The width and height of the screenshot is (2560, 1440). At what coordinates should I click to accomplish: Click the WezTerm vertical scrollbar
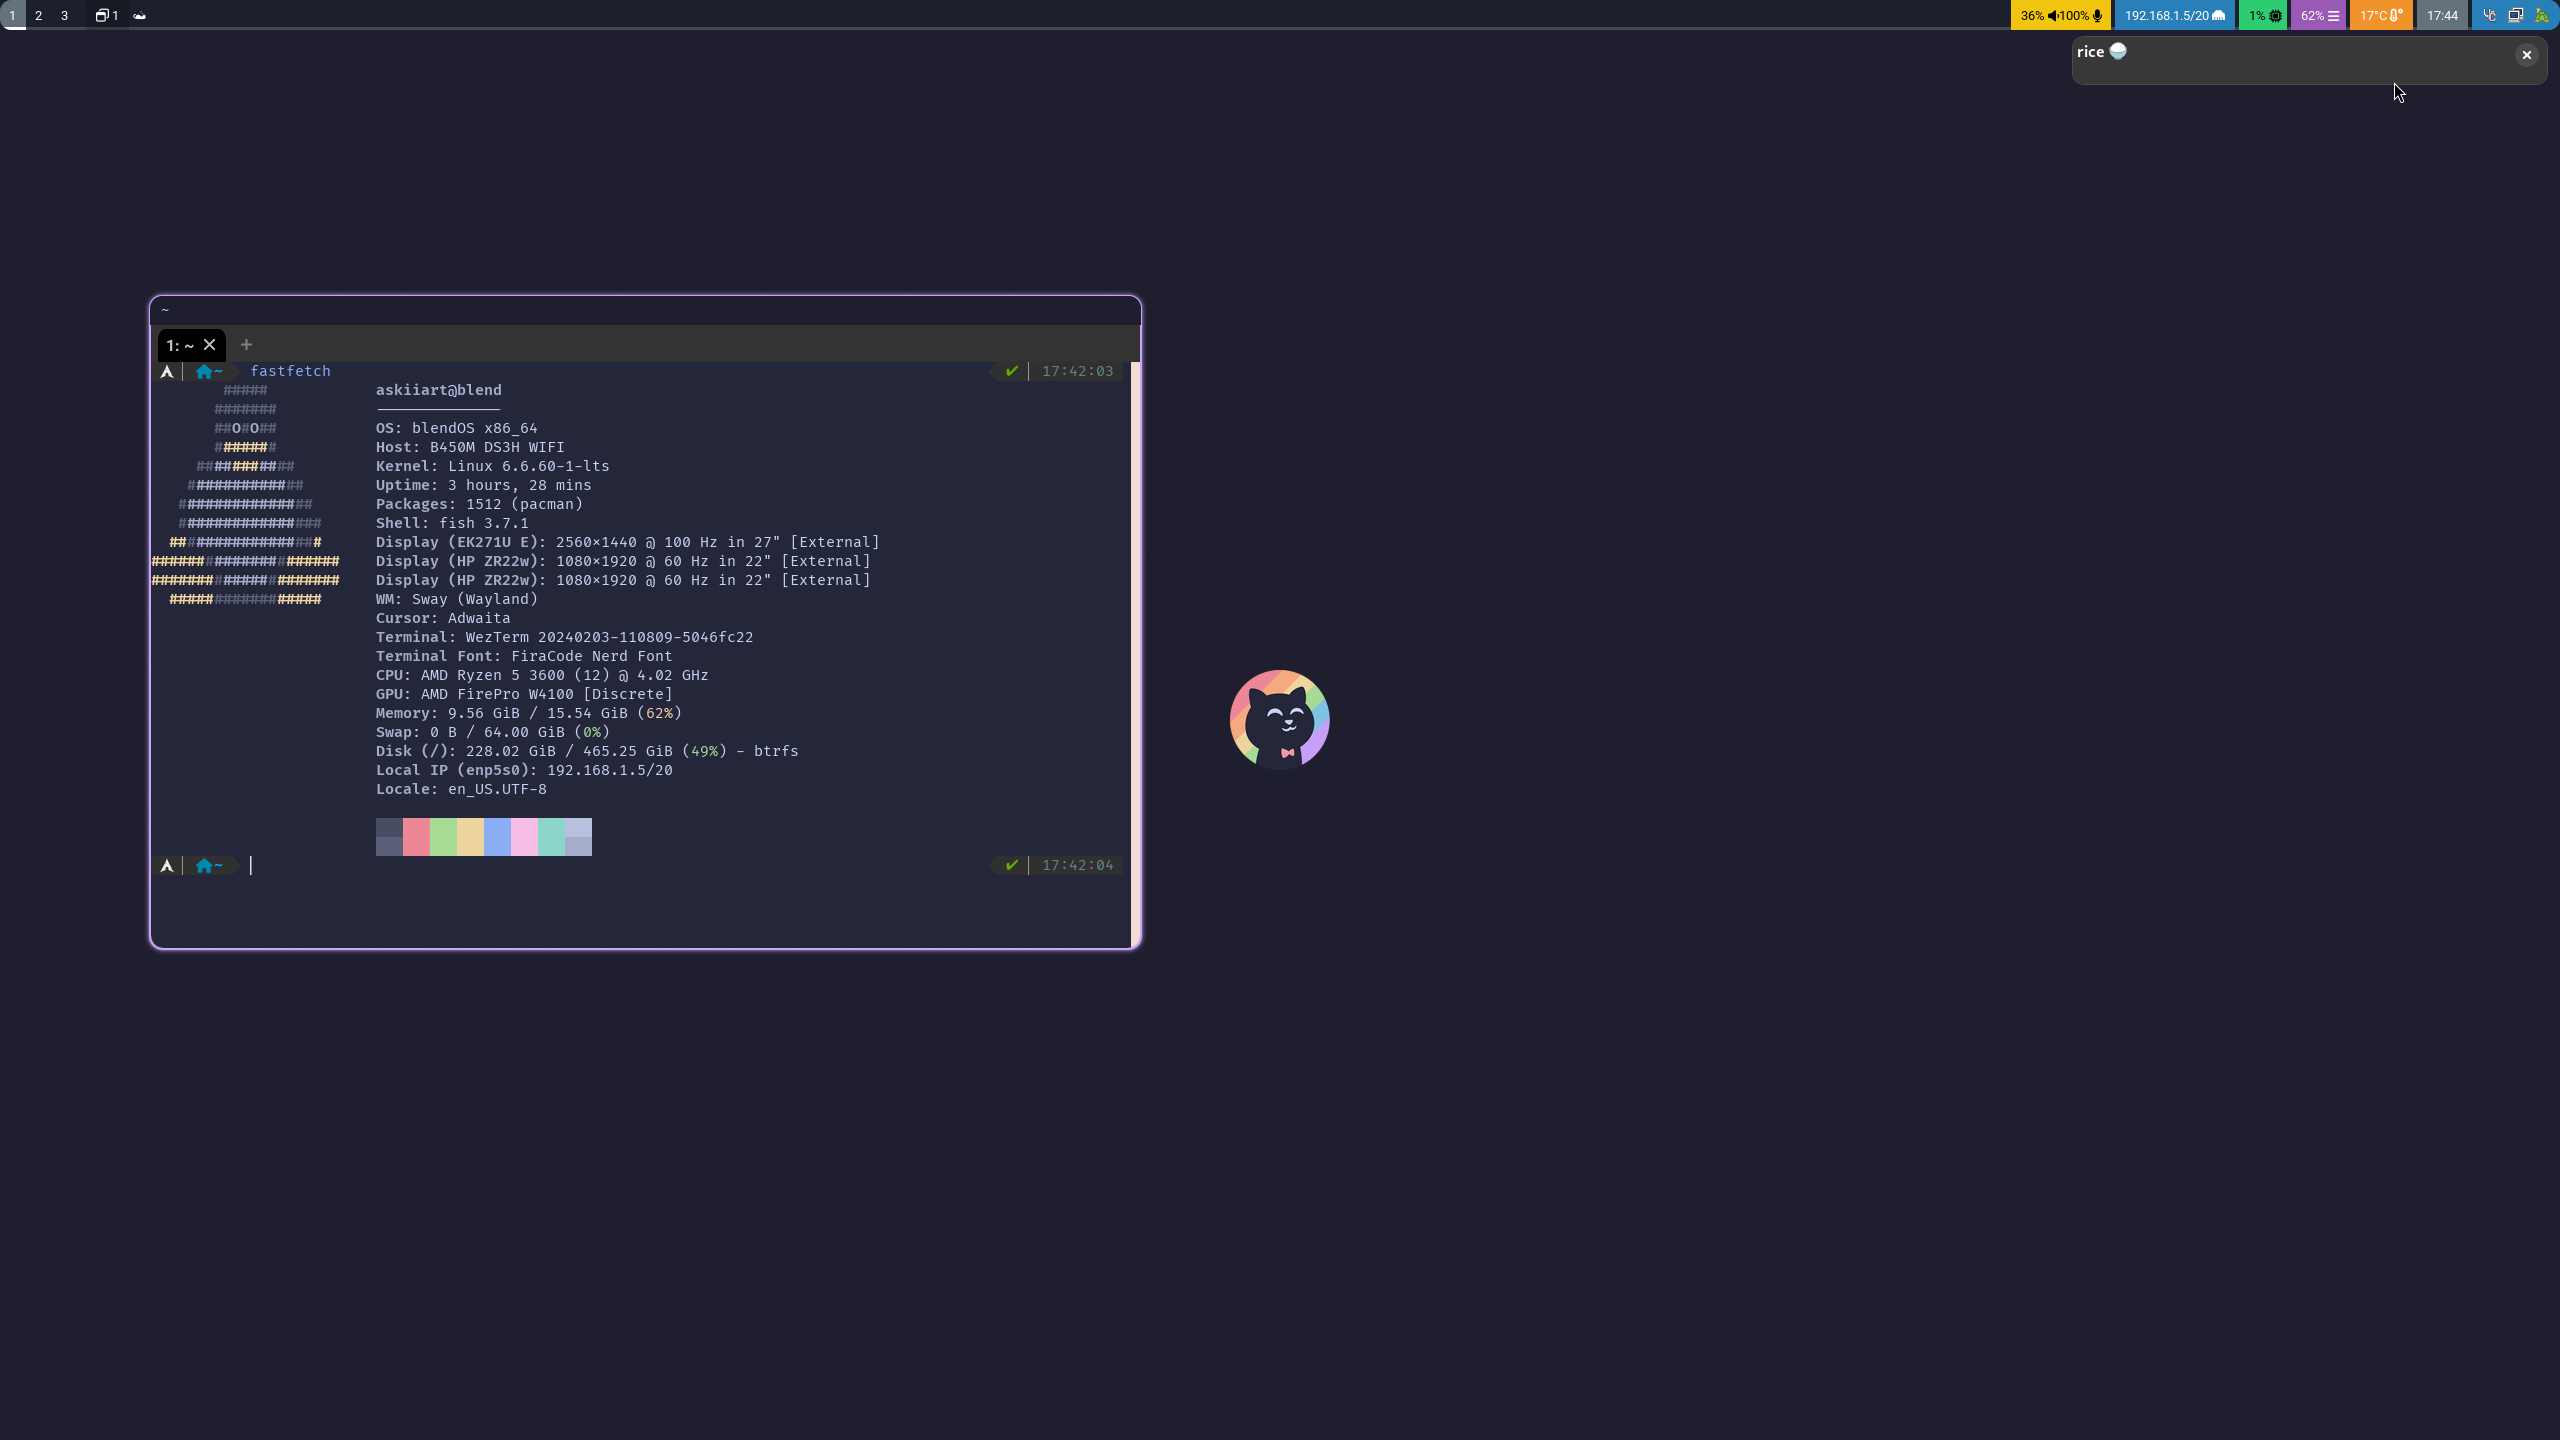click(x=1135, y=654)
